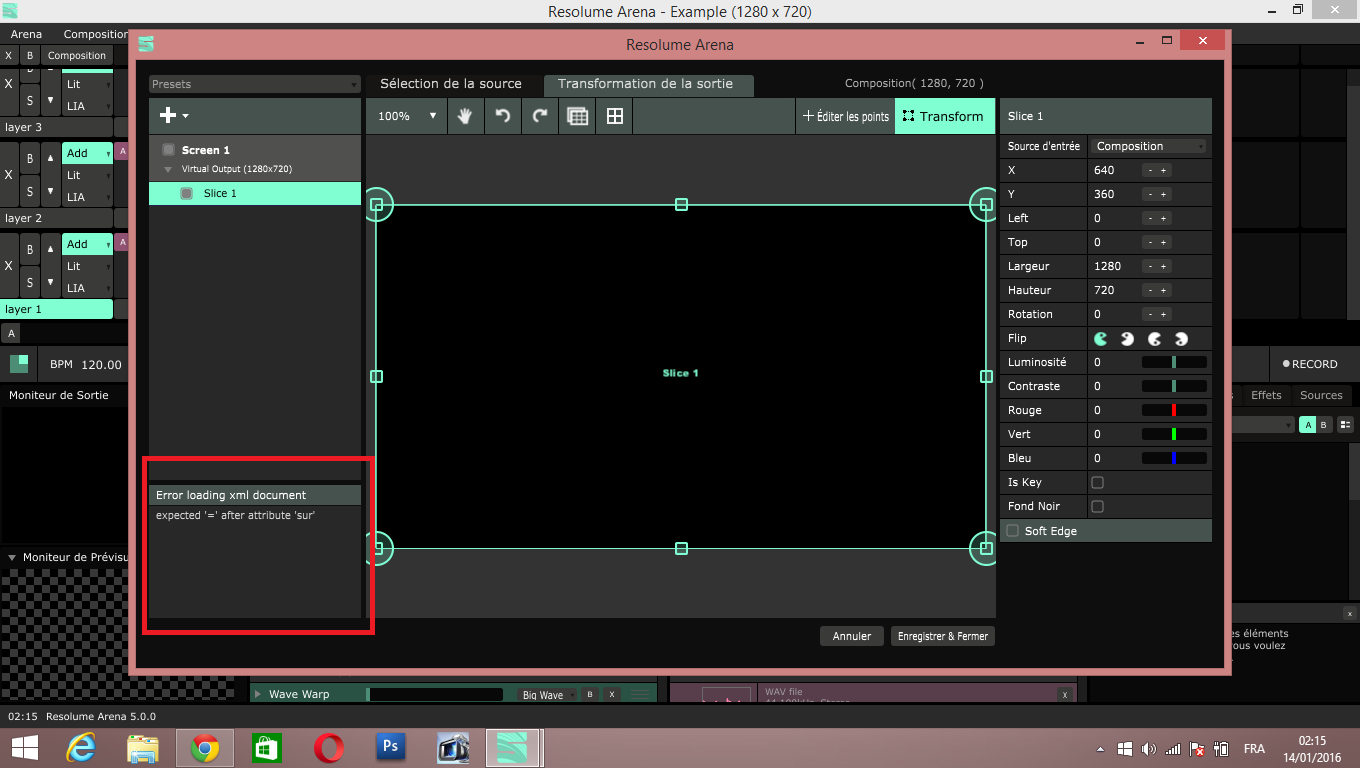Click the Largeur value field showing 1280

pyautogui.click(x=1108, y=266)
